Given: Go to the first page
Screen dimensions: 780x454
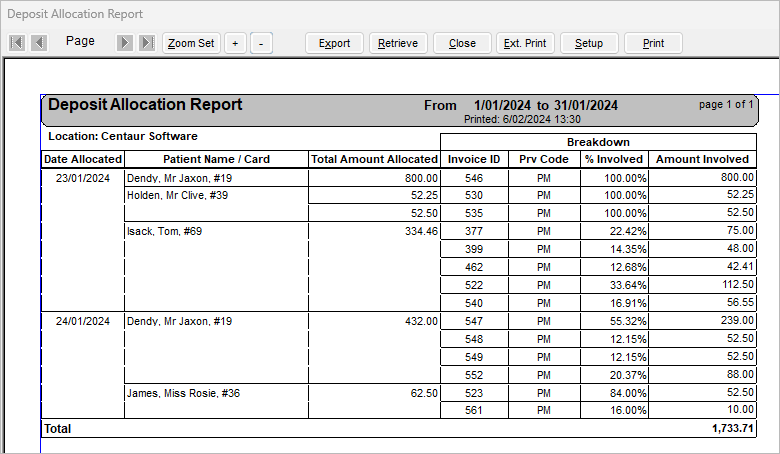Looking at the screenshot, I should click(17, 43).
